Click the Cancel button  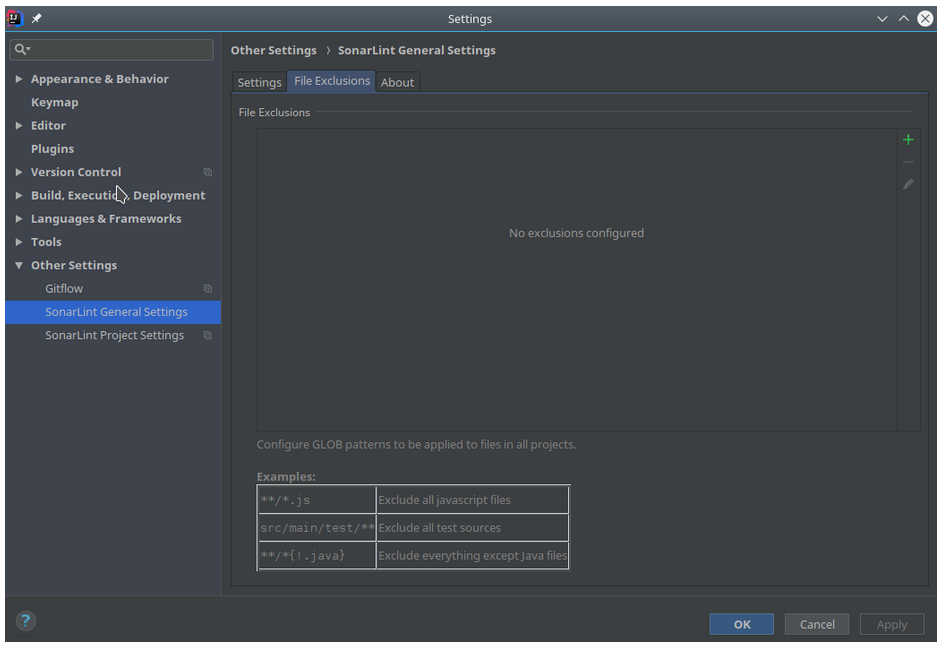[x=817, y=624]
